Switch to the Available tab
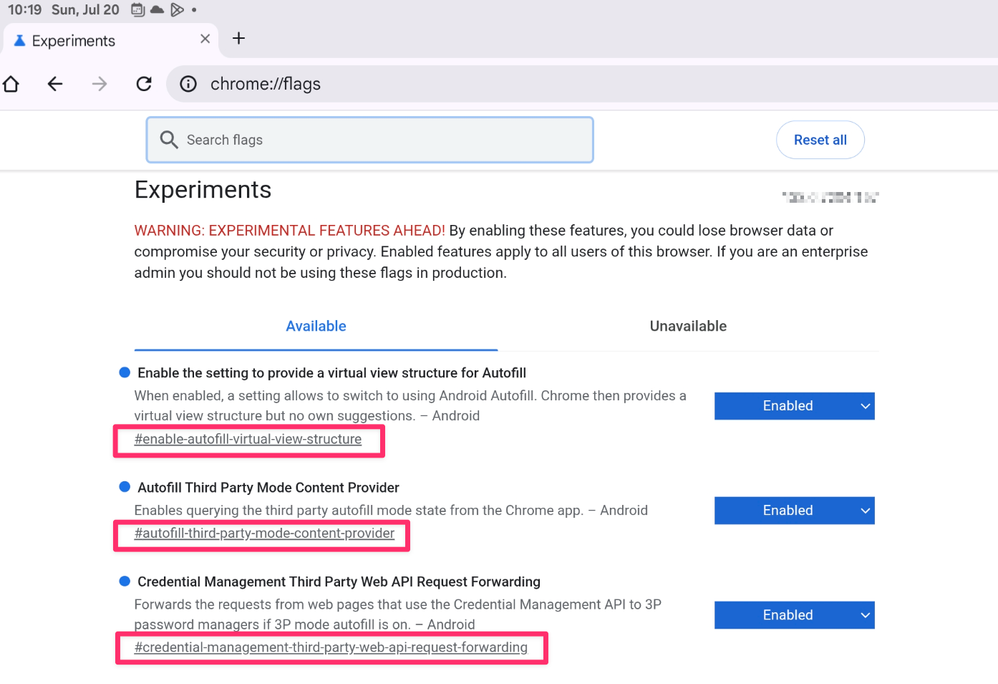The image size is (998, 684). coord(316,326)
